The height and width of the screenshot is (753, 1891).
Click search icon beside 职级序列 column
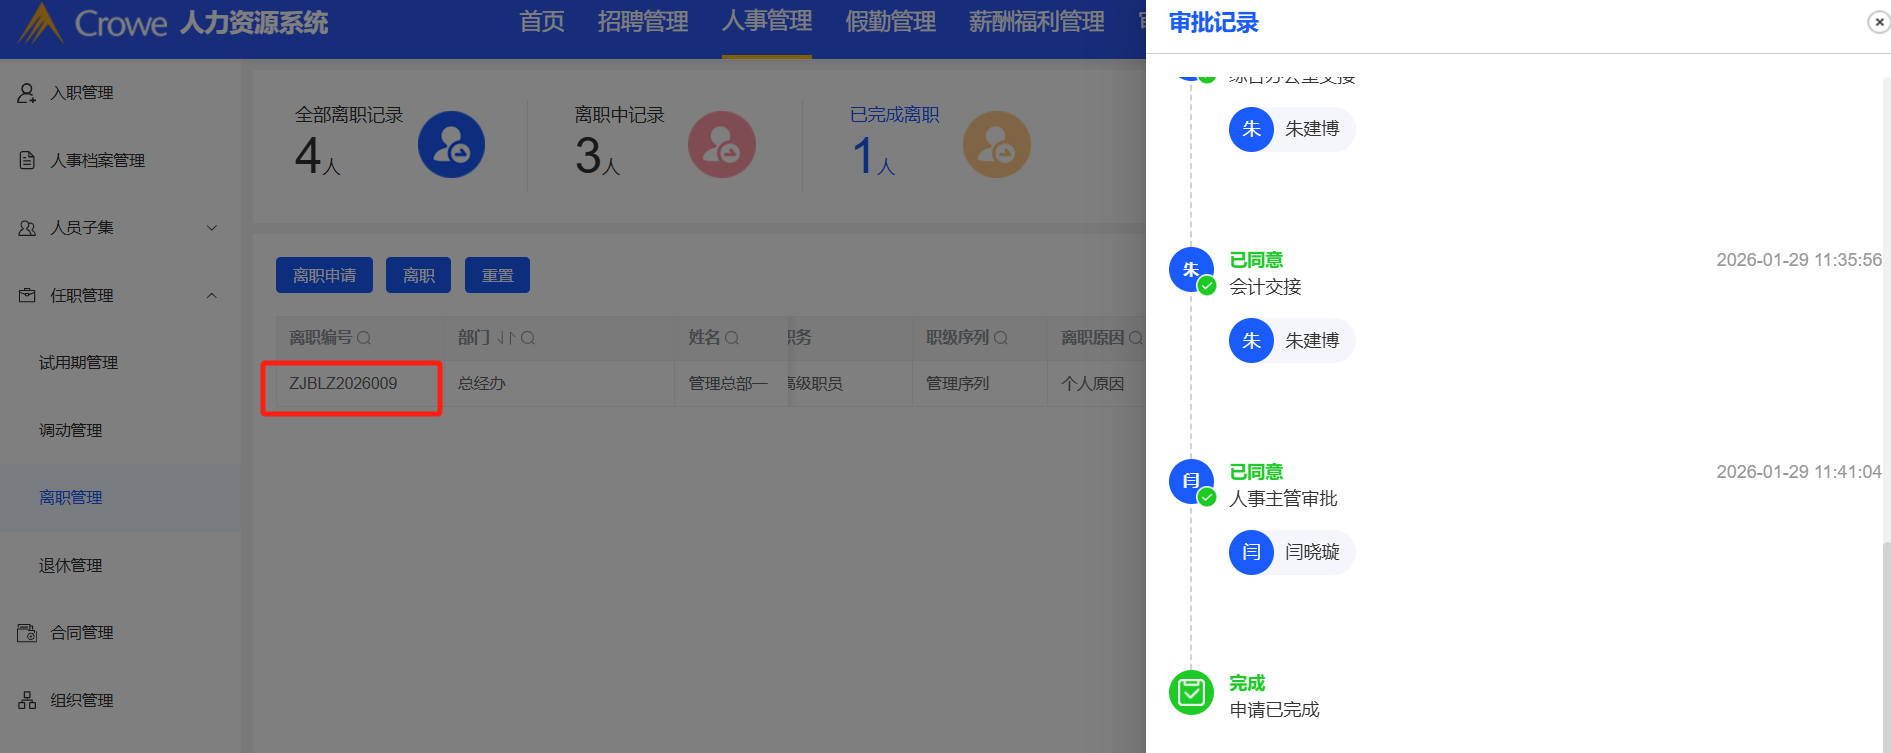(1001, 338)
